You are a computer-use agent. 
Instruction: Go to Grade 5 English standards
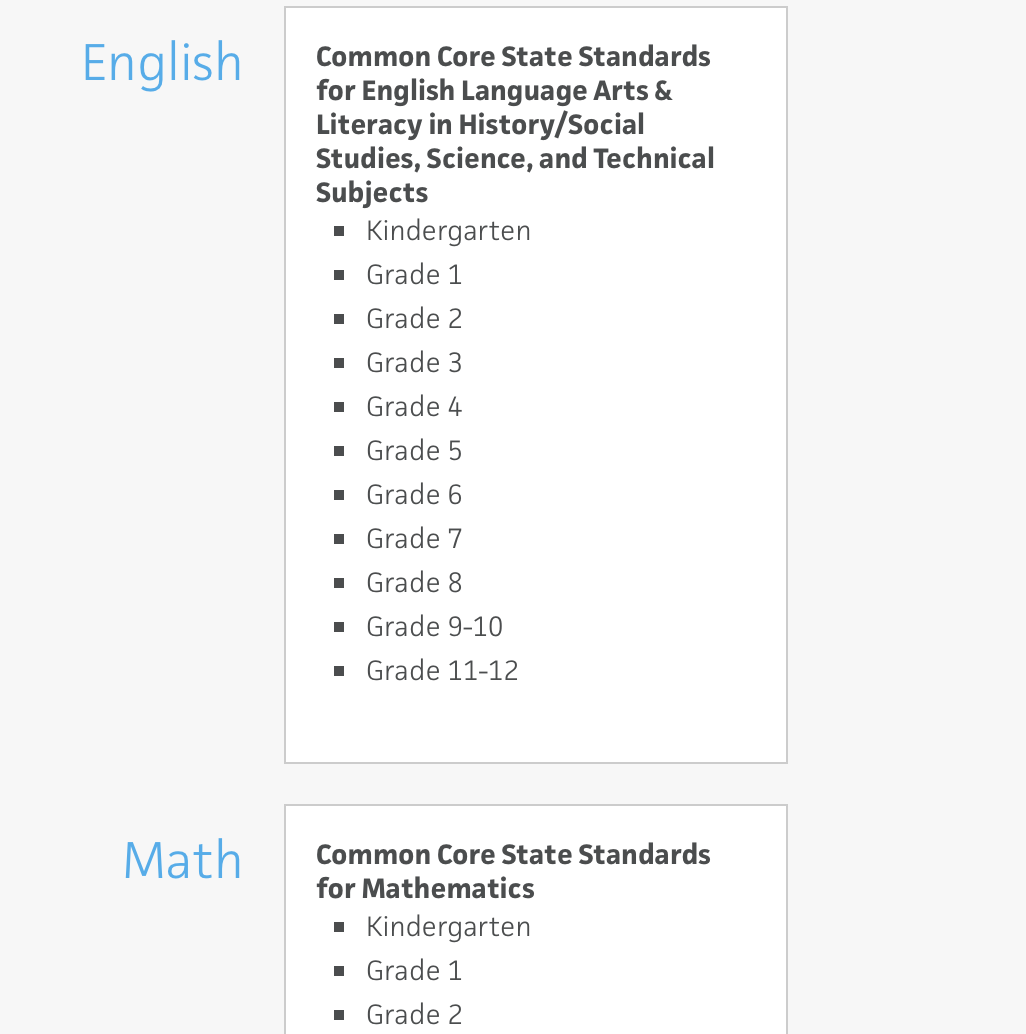click(x=414, y=451)
